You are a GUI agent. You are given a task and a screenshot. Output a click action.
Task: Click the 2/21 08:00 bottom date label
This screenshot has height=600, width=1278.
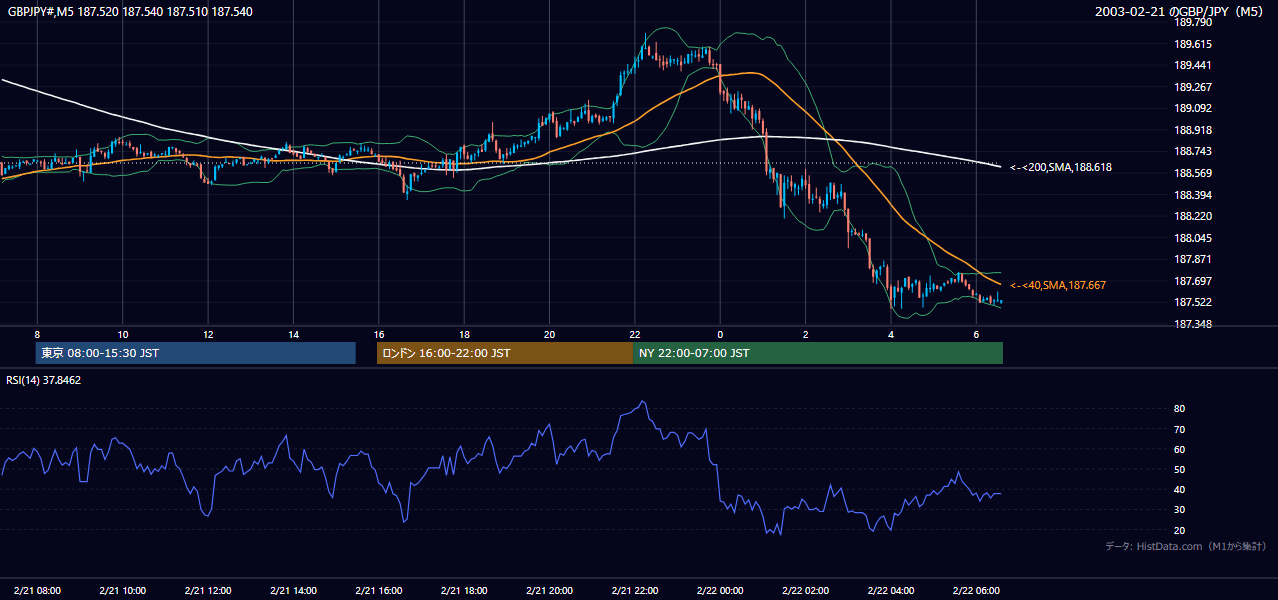pos(37,590)
